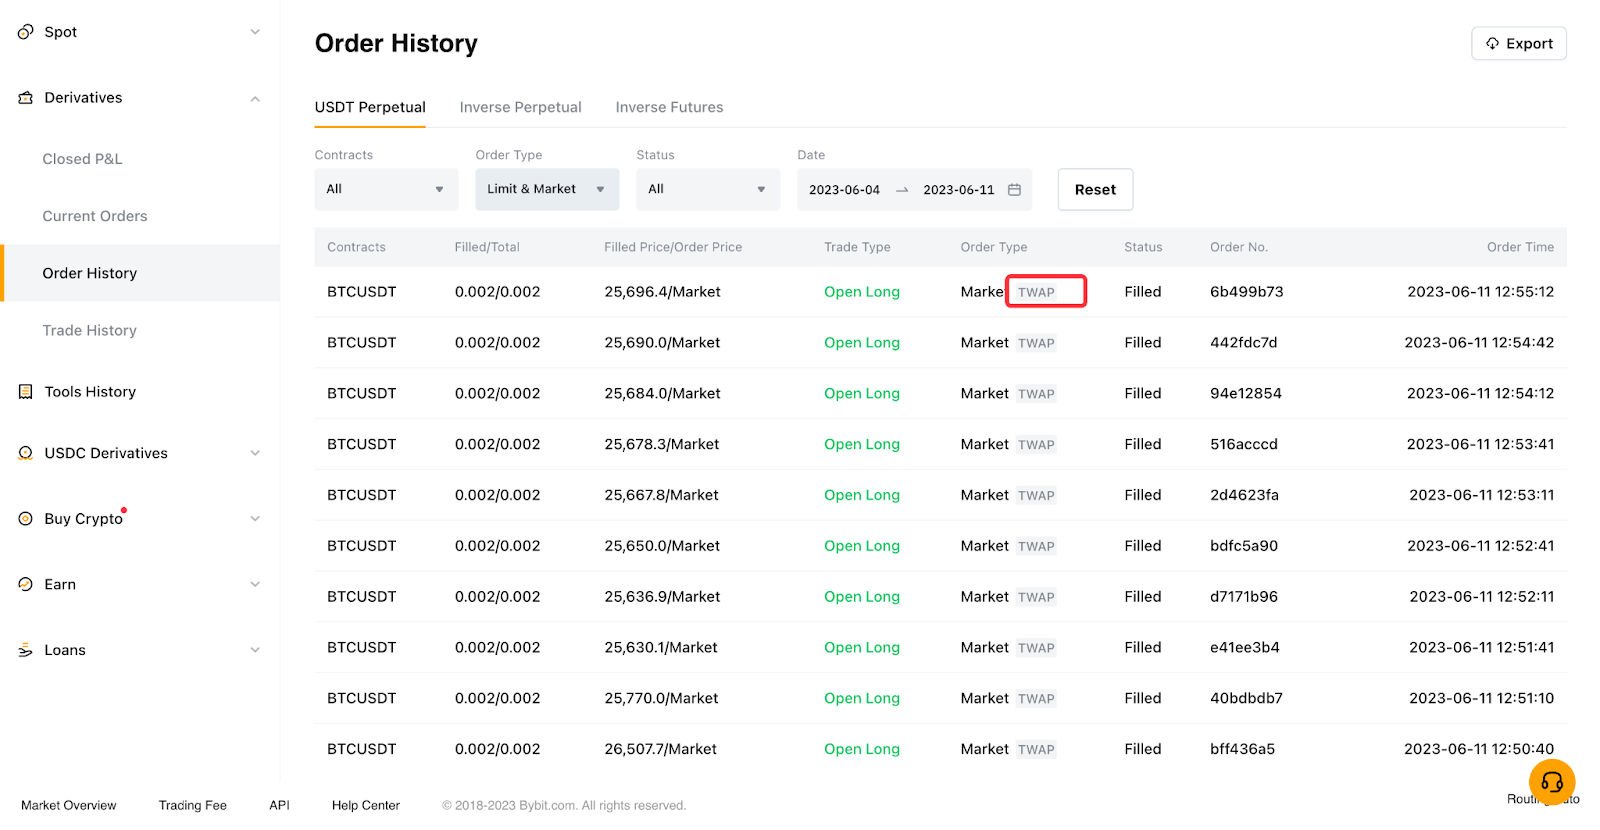Viewport: 1600px width, 830px height.
Task: Switch to Inverse Perpetual tab
Action: click(x=520, y=107)
